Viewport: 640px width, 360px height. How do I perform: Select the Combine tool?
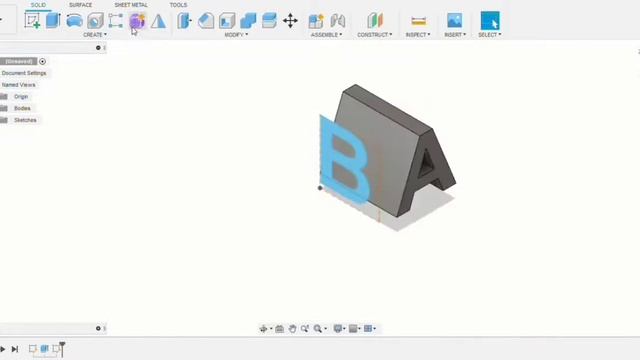(248, 20)
